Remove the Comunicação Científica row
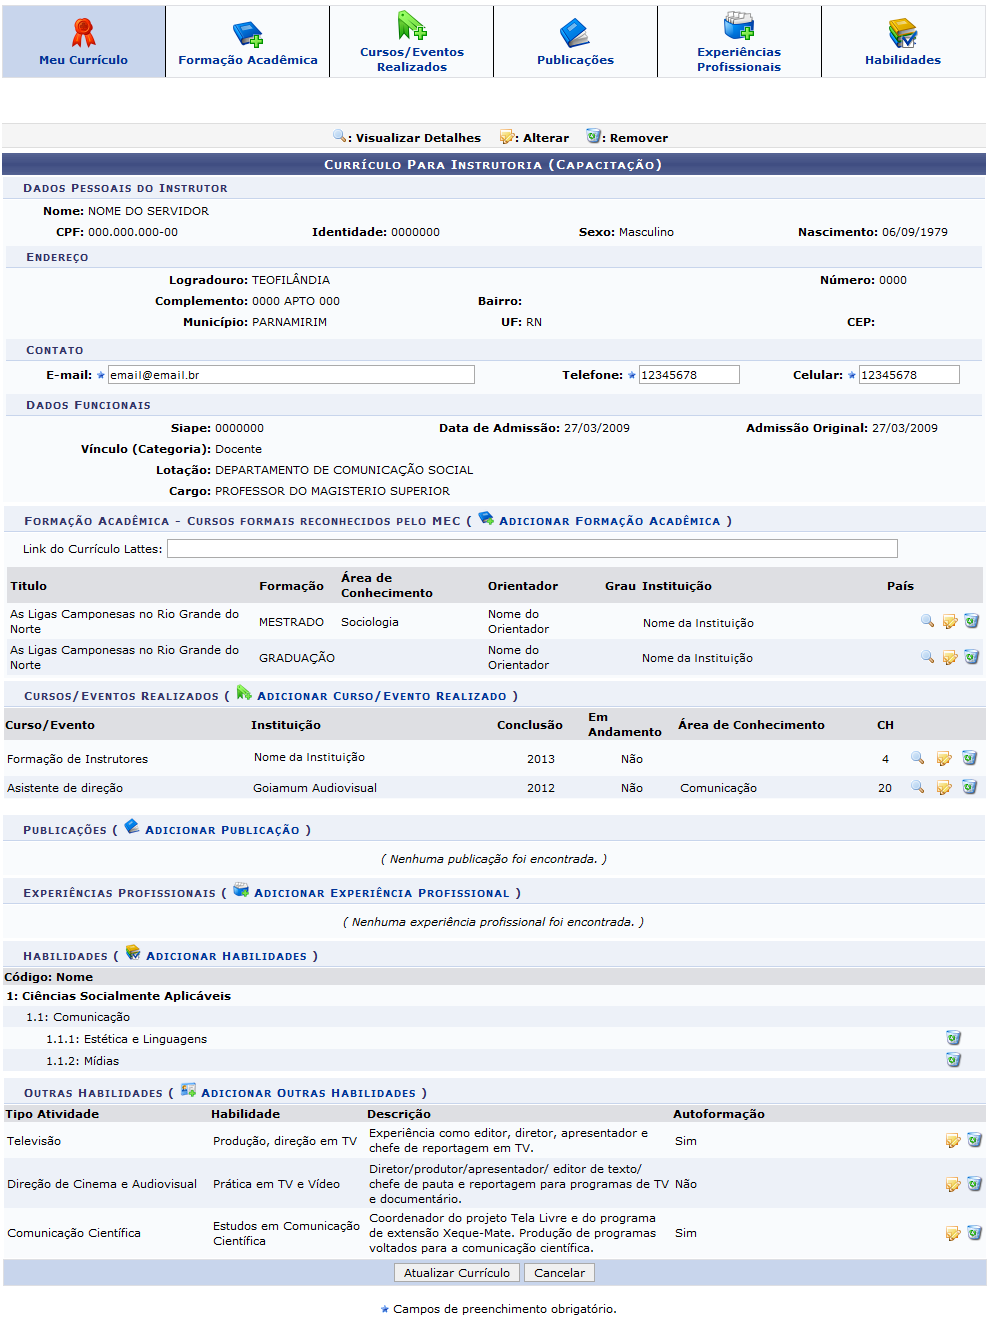988x1320 pixels. pos(974,1233)
